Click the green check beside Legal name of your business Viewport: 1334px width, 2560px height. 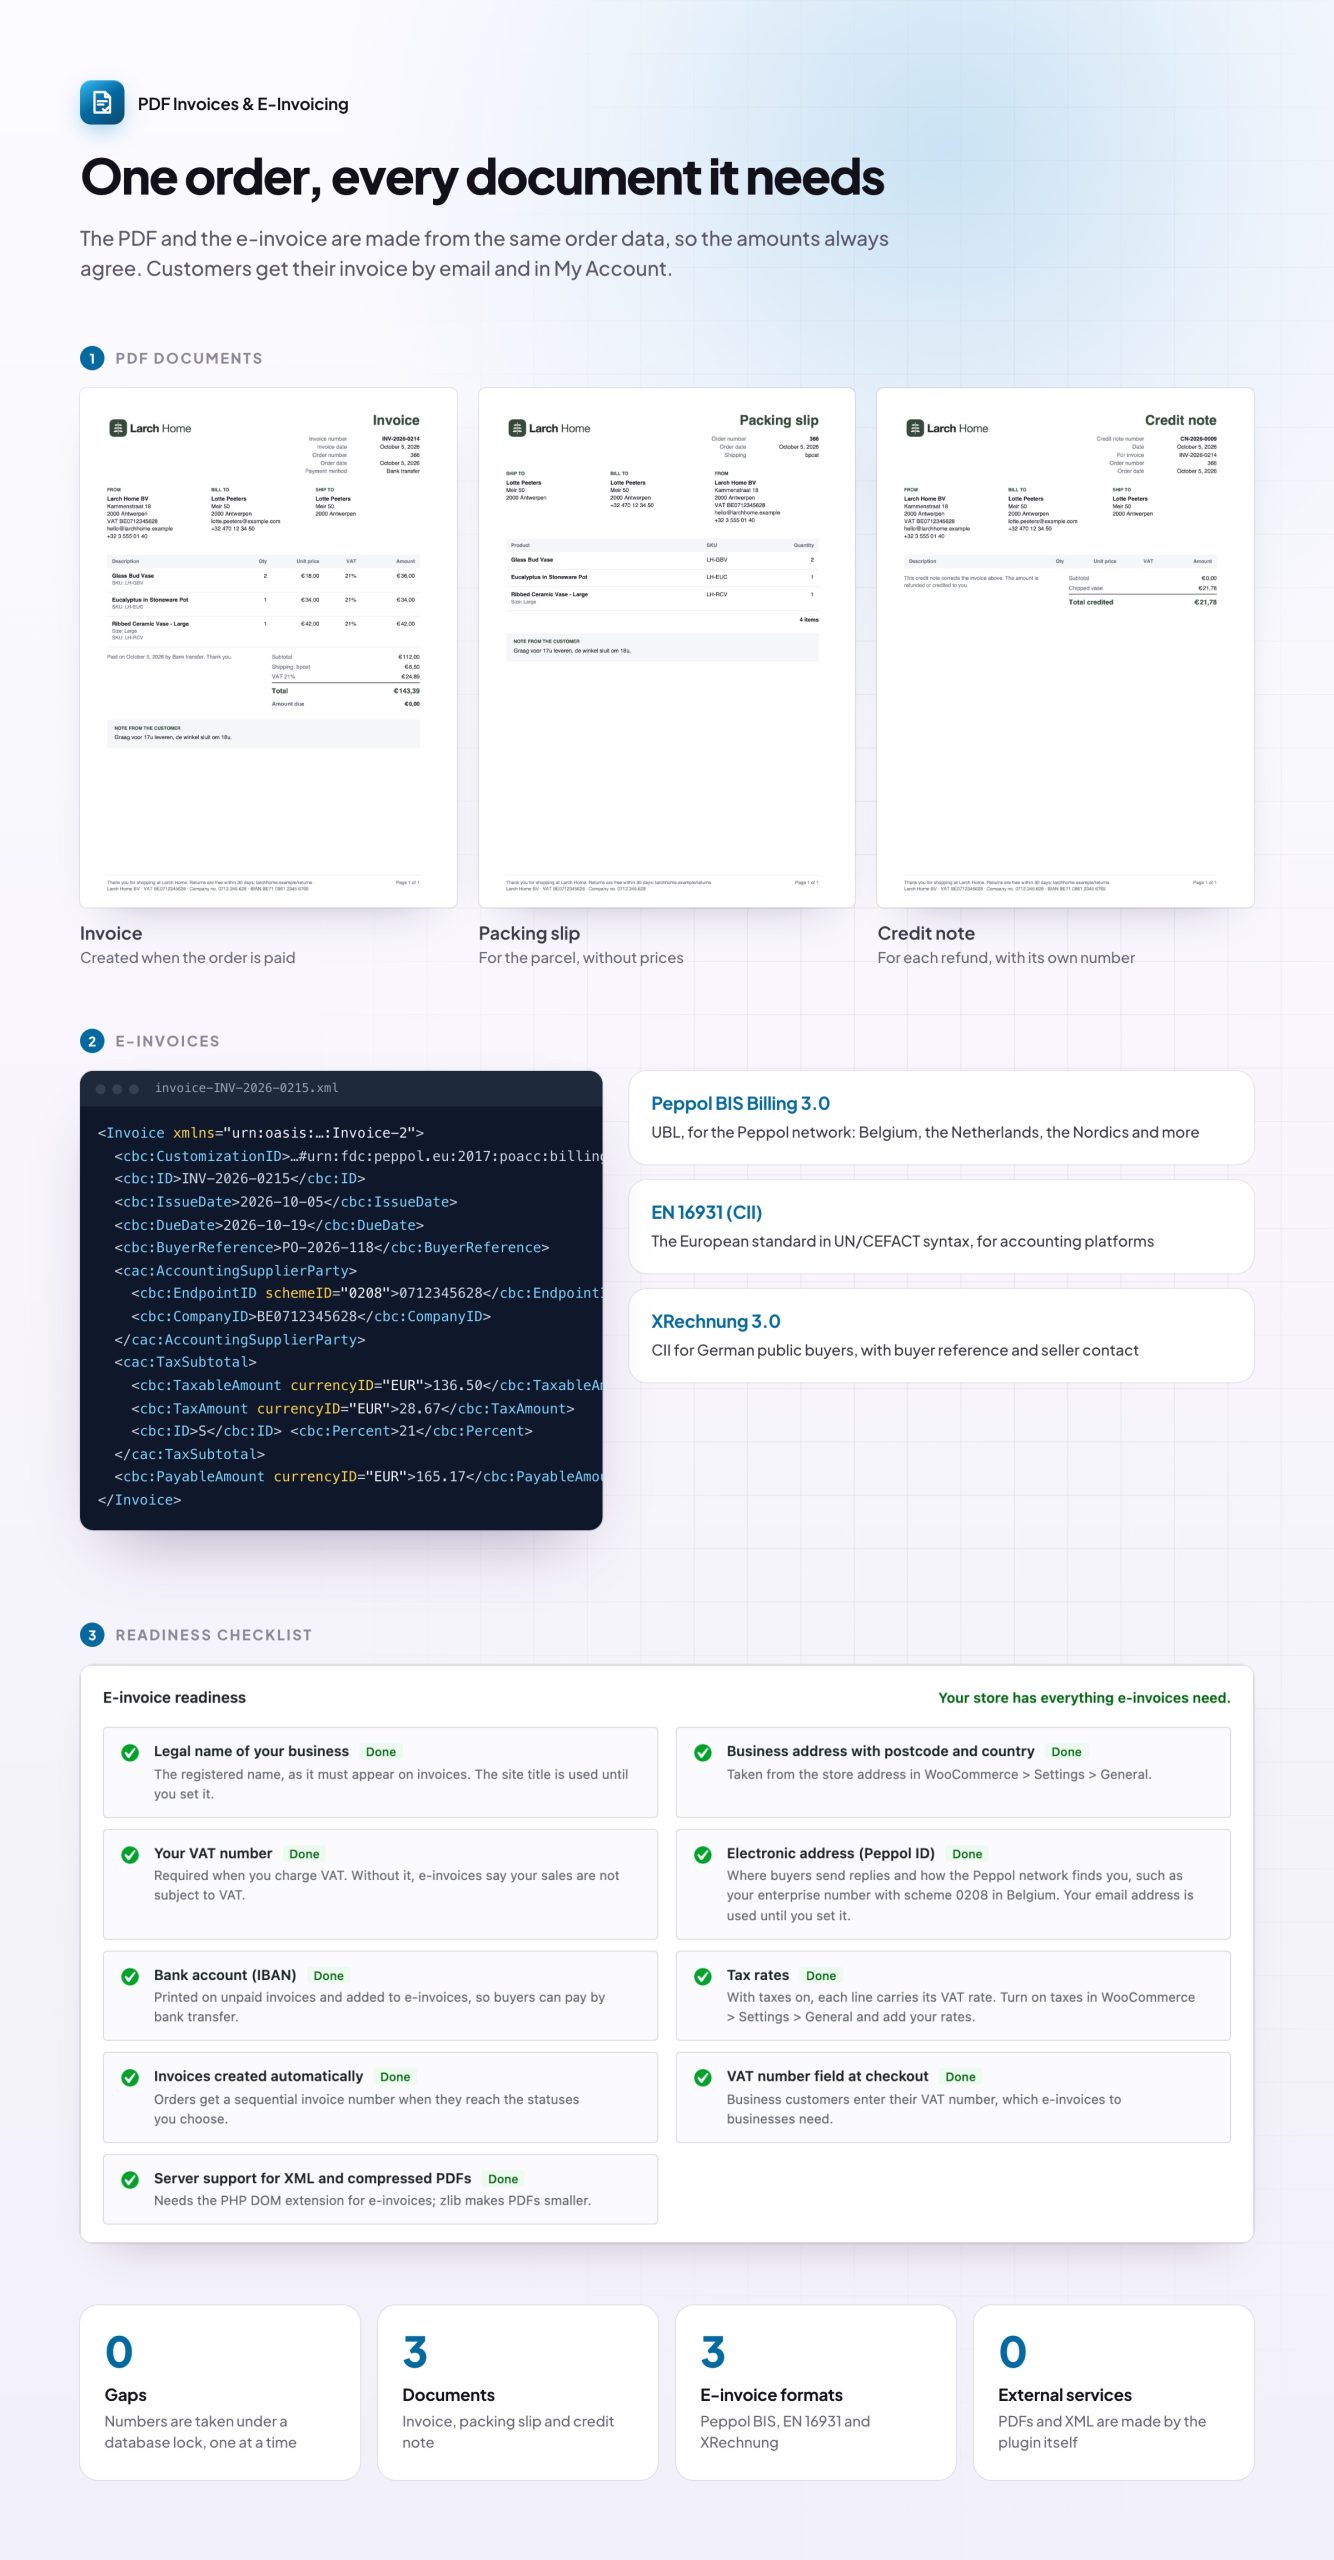(130, 1752)
